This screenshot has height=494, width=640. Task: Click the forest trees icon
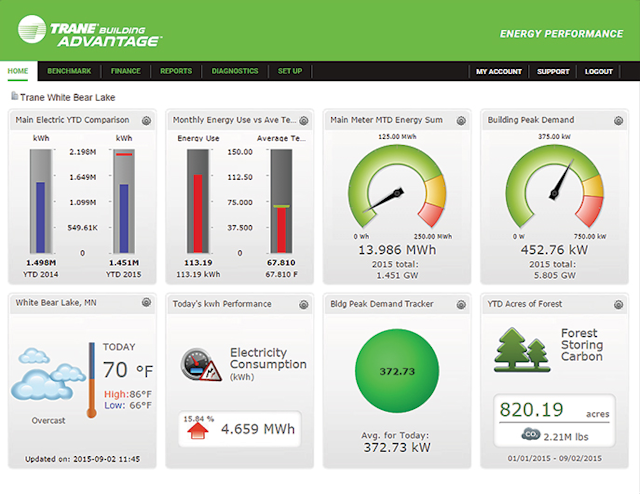[x=521, y=349]
